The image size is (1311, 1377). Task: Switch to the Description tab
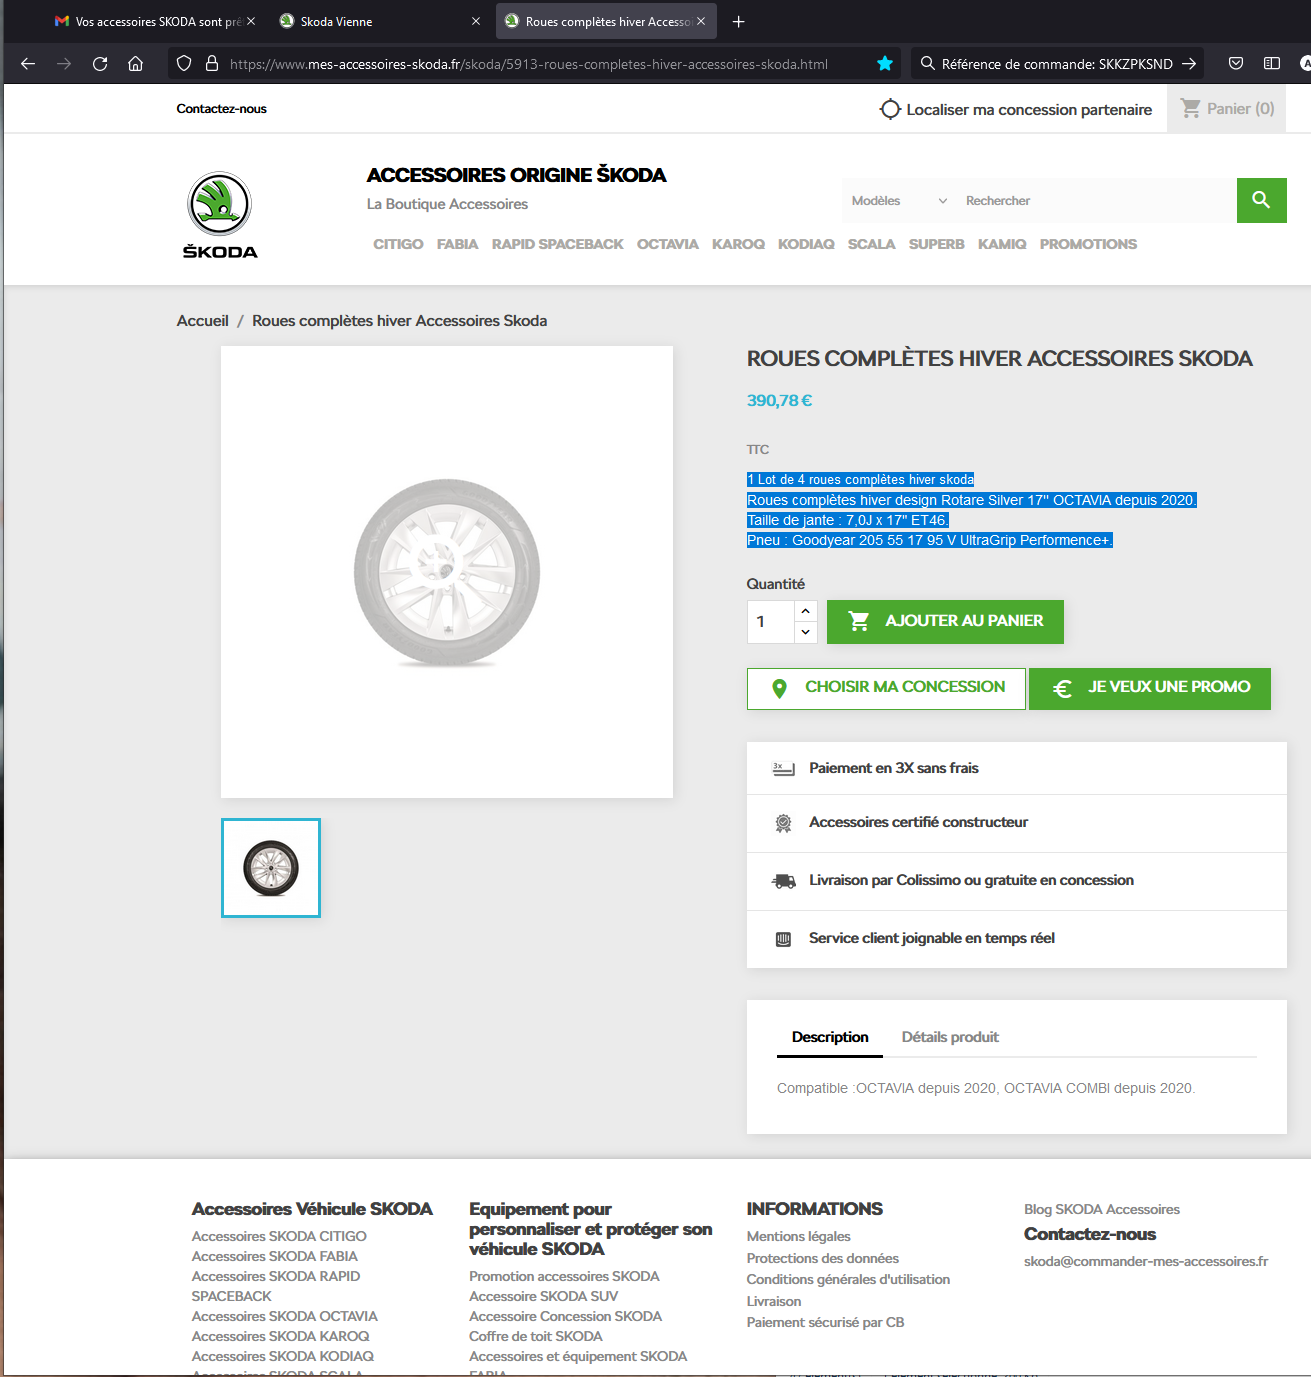coord(830,1037)
